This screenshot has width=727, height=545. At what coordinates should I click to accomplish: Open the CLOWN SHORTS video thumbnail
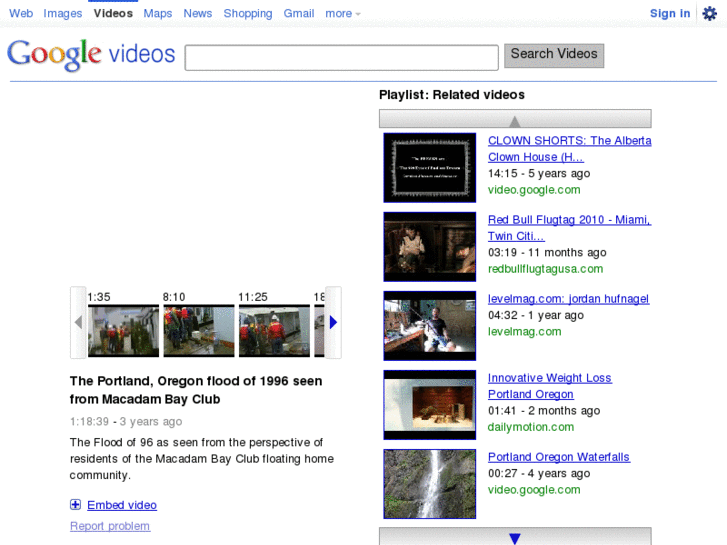[x=430, y=168]
